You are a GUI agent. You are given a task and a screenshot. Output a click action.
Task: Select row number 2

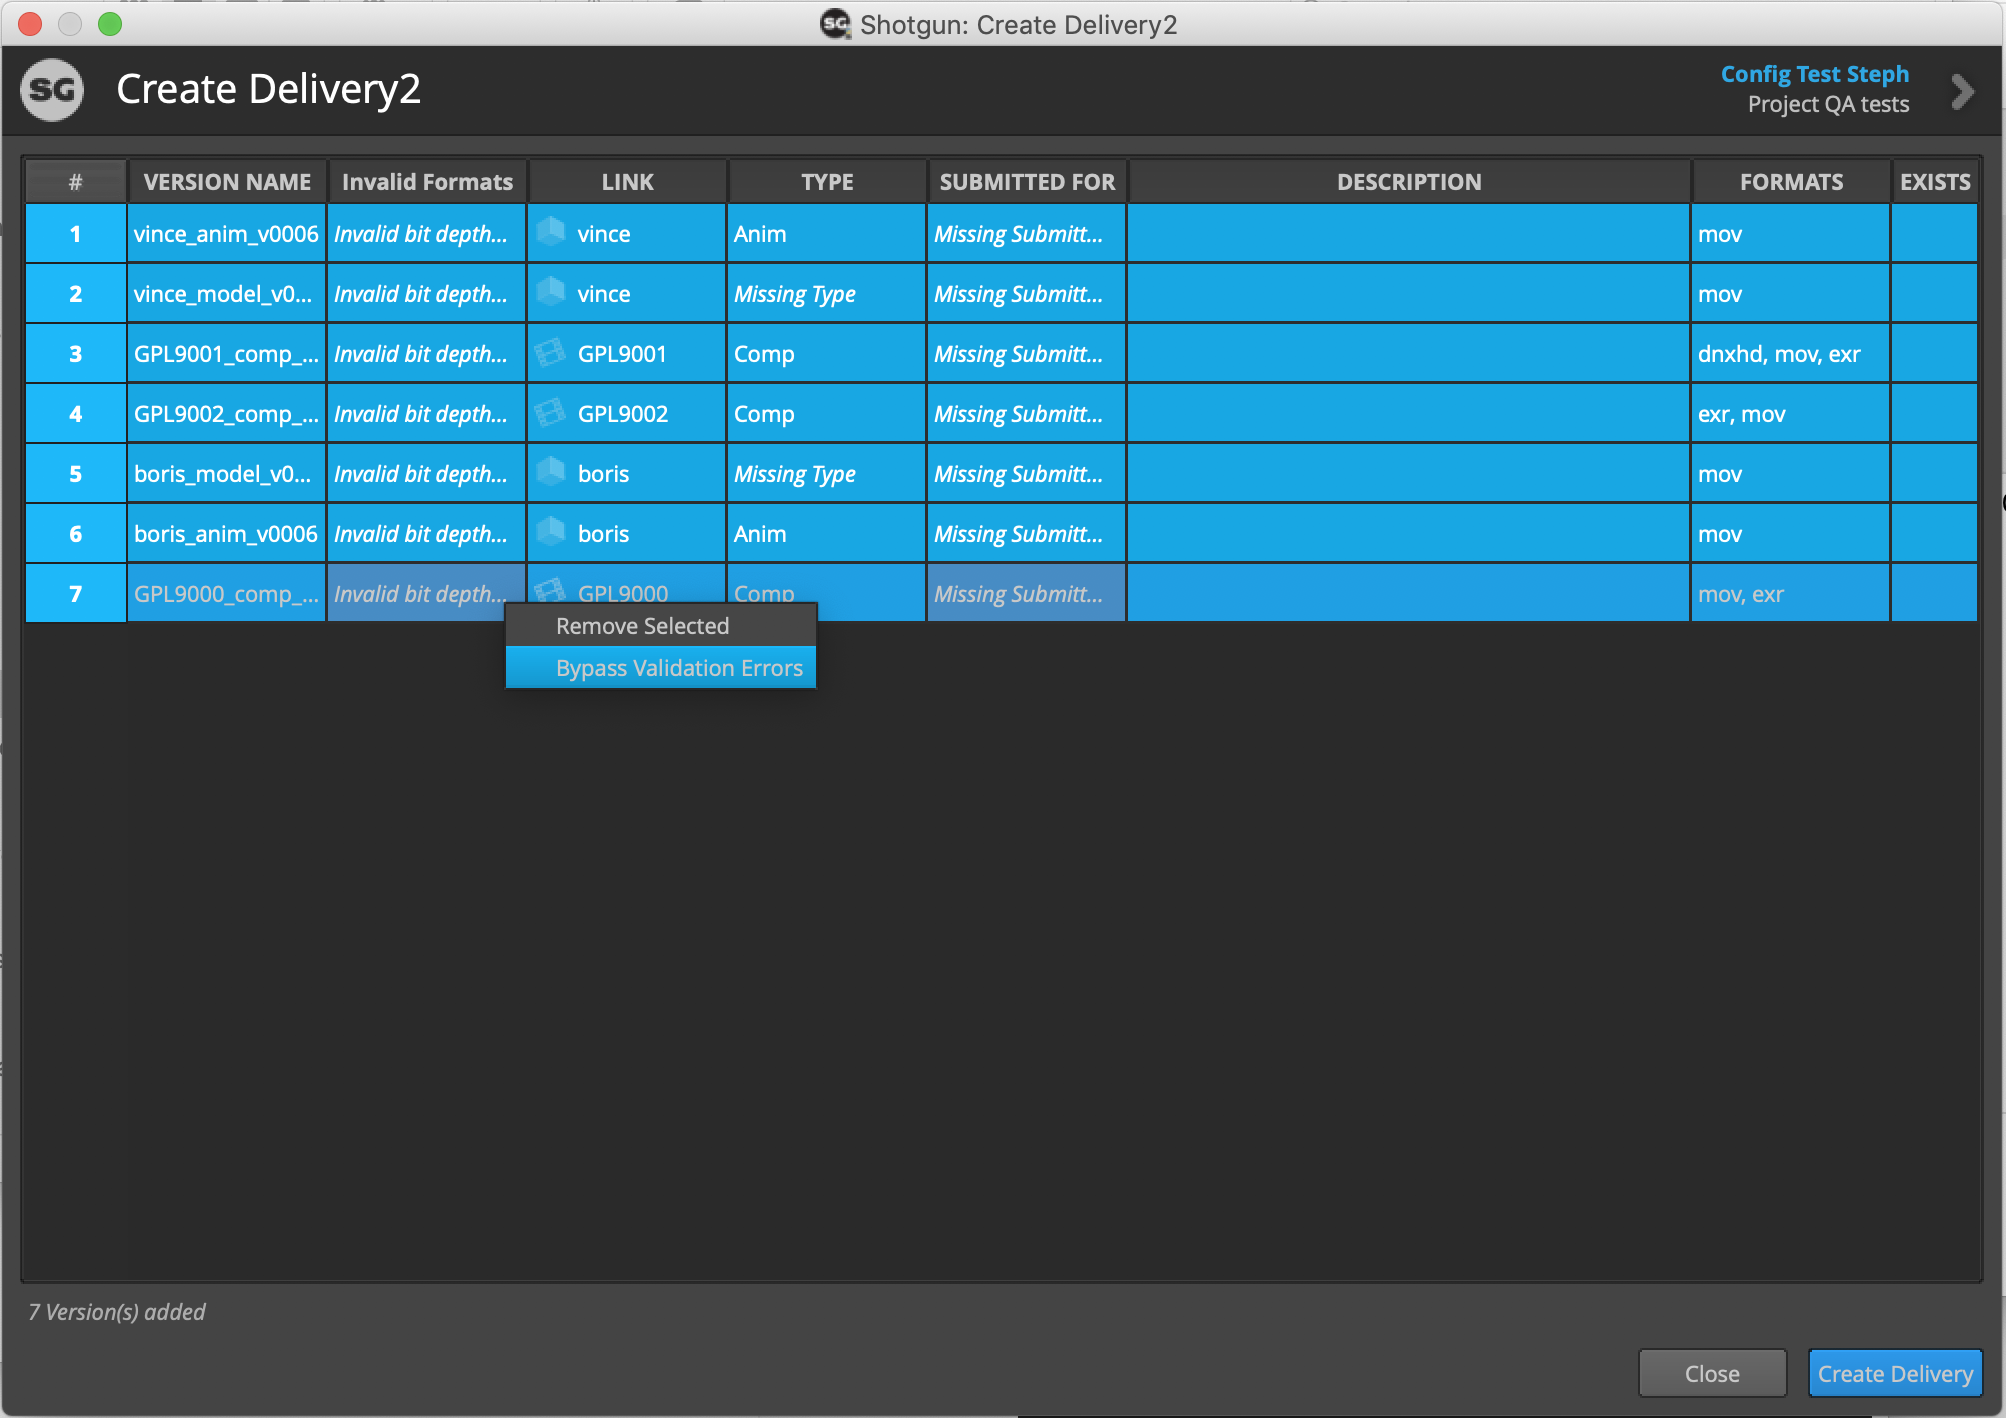point(75,294)
